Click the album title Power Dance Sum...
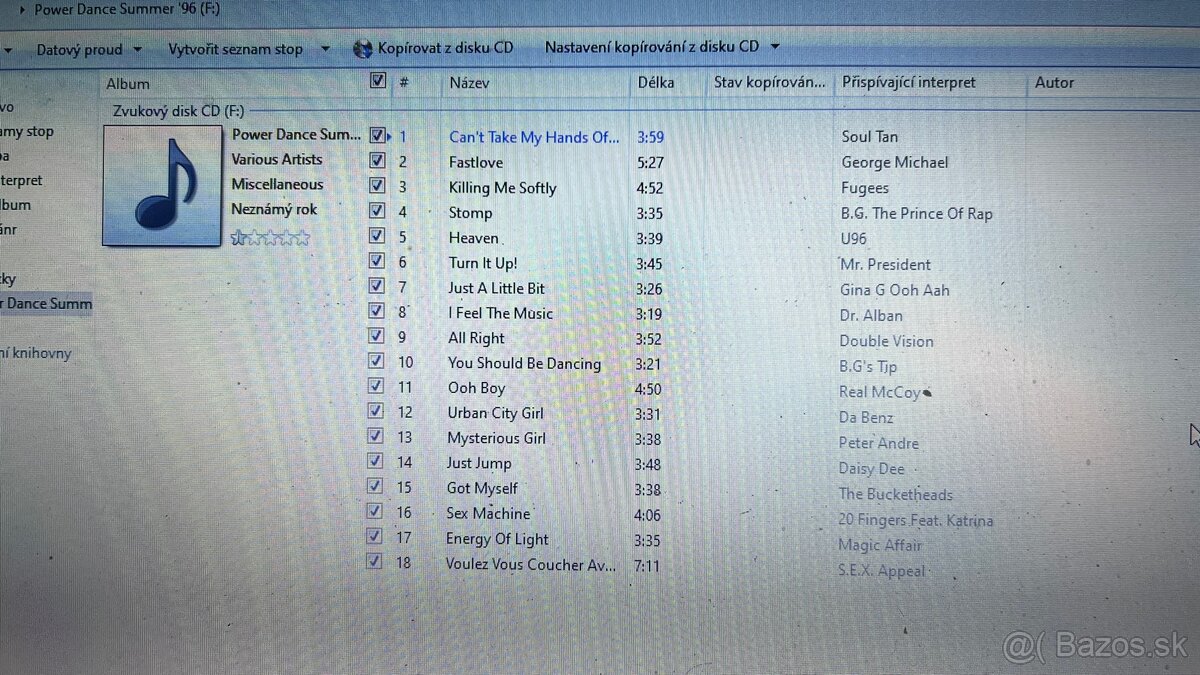Image resolution: width=1200 pixels, height=675 pixels. (297, 134)
